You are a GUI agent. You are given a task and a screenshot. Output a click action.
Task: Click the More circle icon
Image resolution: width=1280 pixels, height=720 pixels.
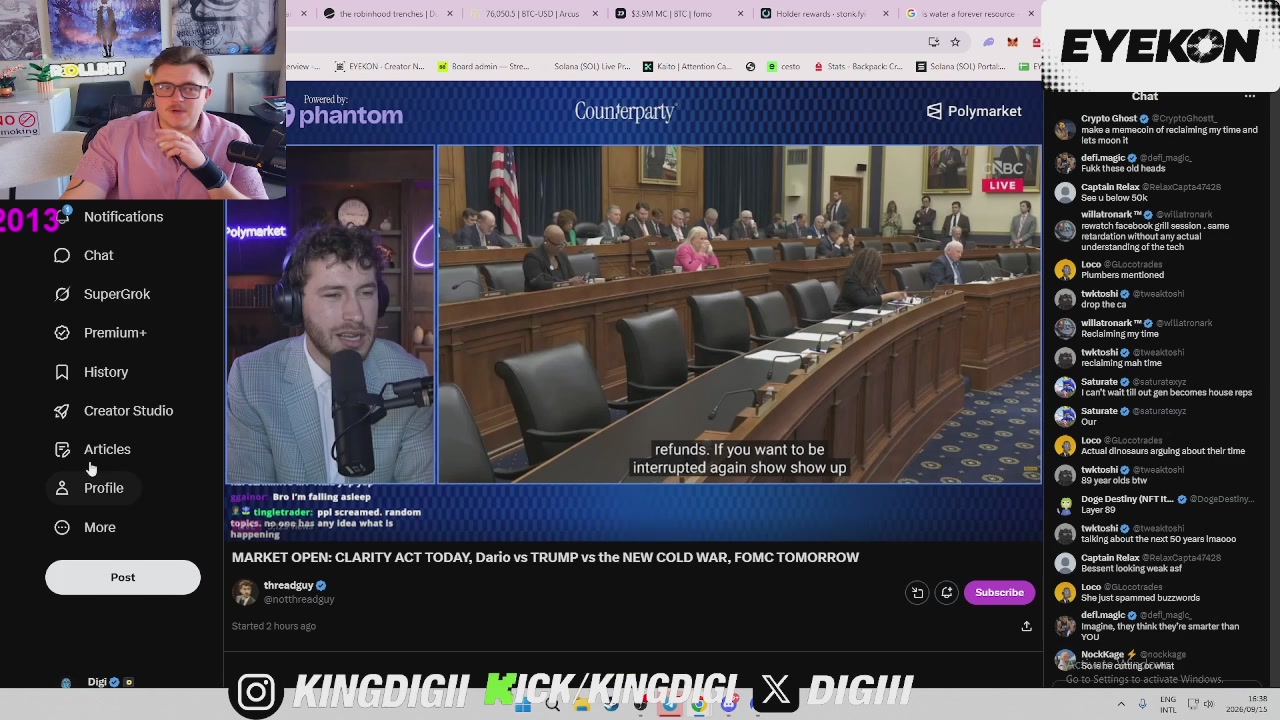tap(62, 527)
